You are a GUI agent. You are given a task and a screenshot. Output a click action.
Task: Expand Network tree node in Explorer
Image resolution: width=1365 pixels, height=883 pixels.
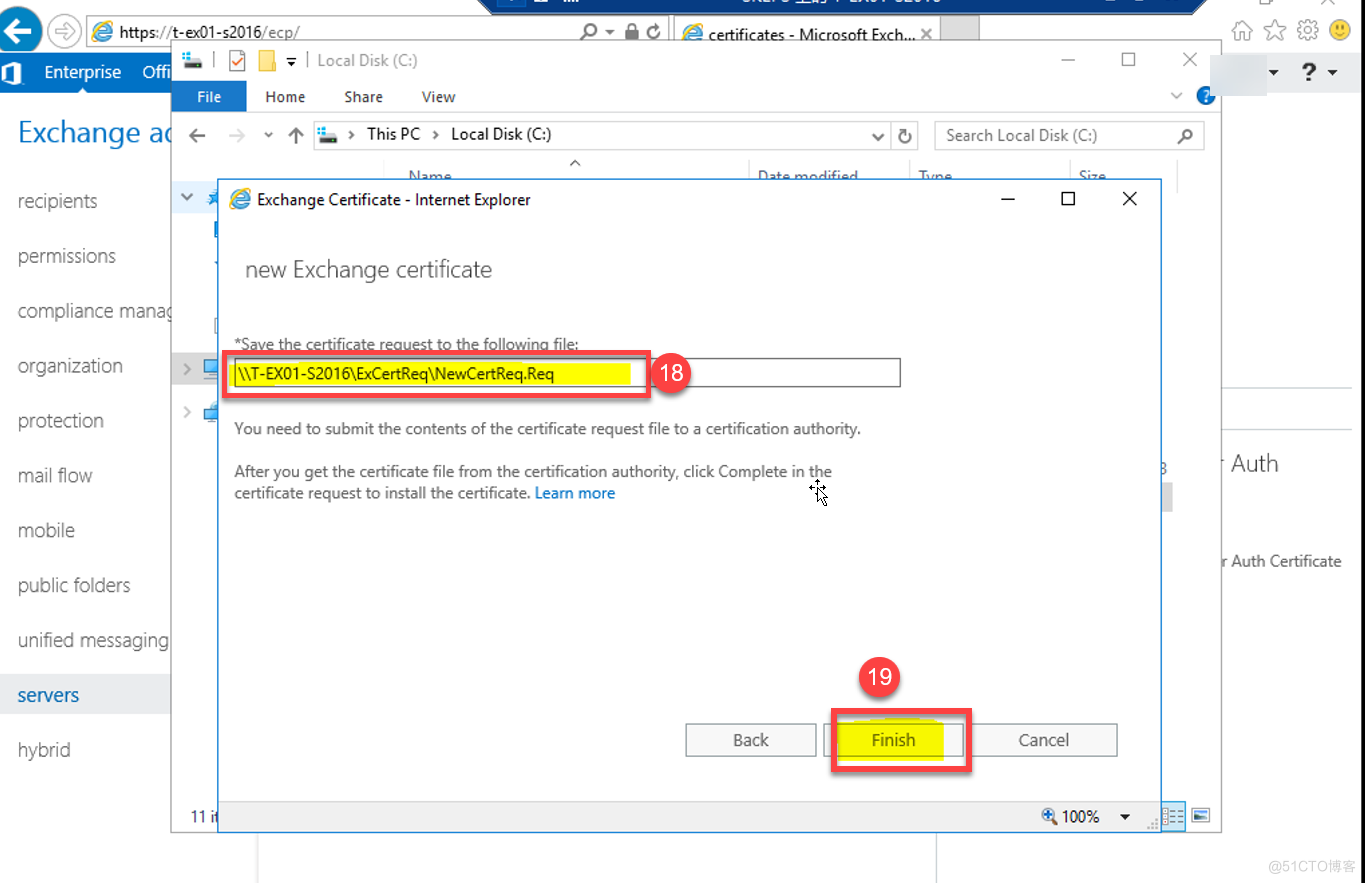(187, 411)
